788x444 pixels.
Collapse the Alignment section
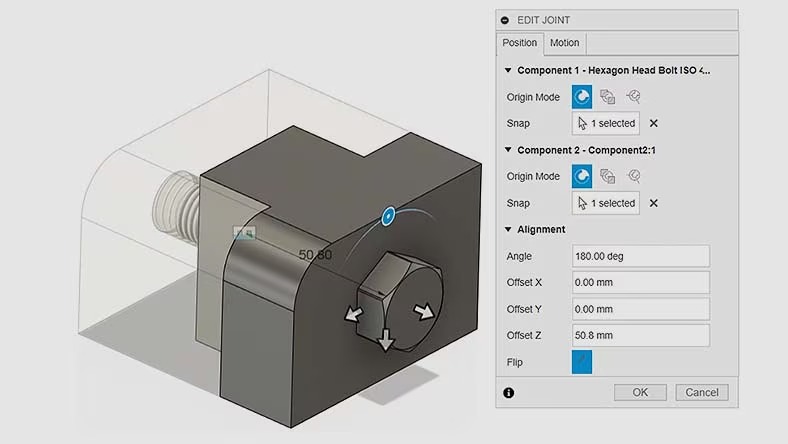click(508, 230)
